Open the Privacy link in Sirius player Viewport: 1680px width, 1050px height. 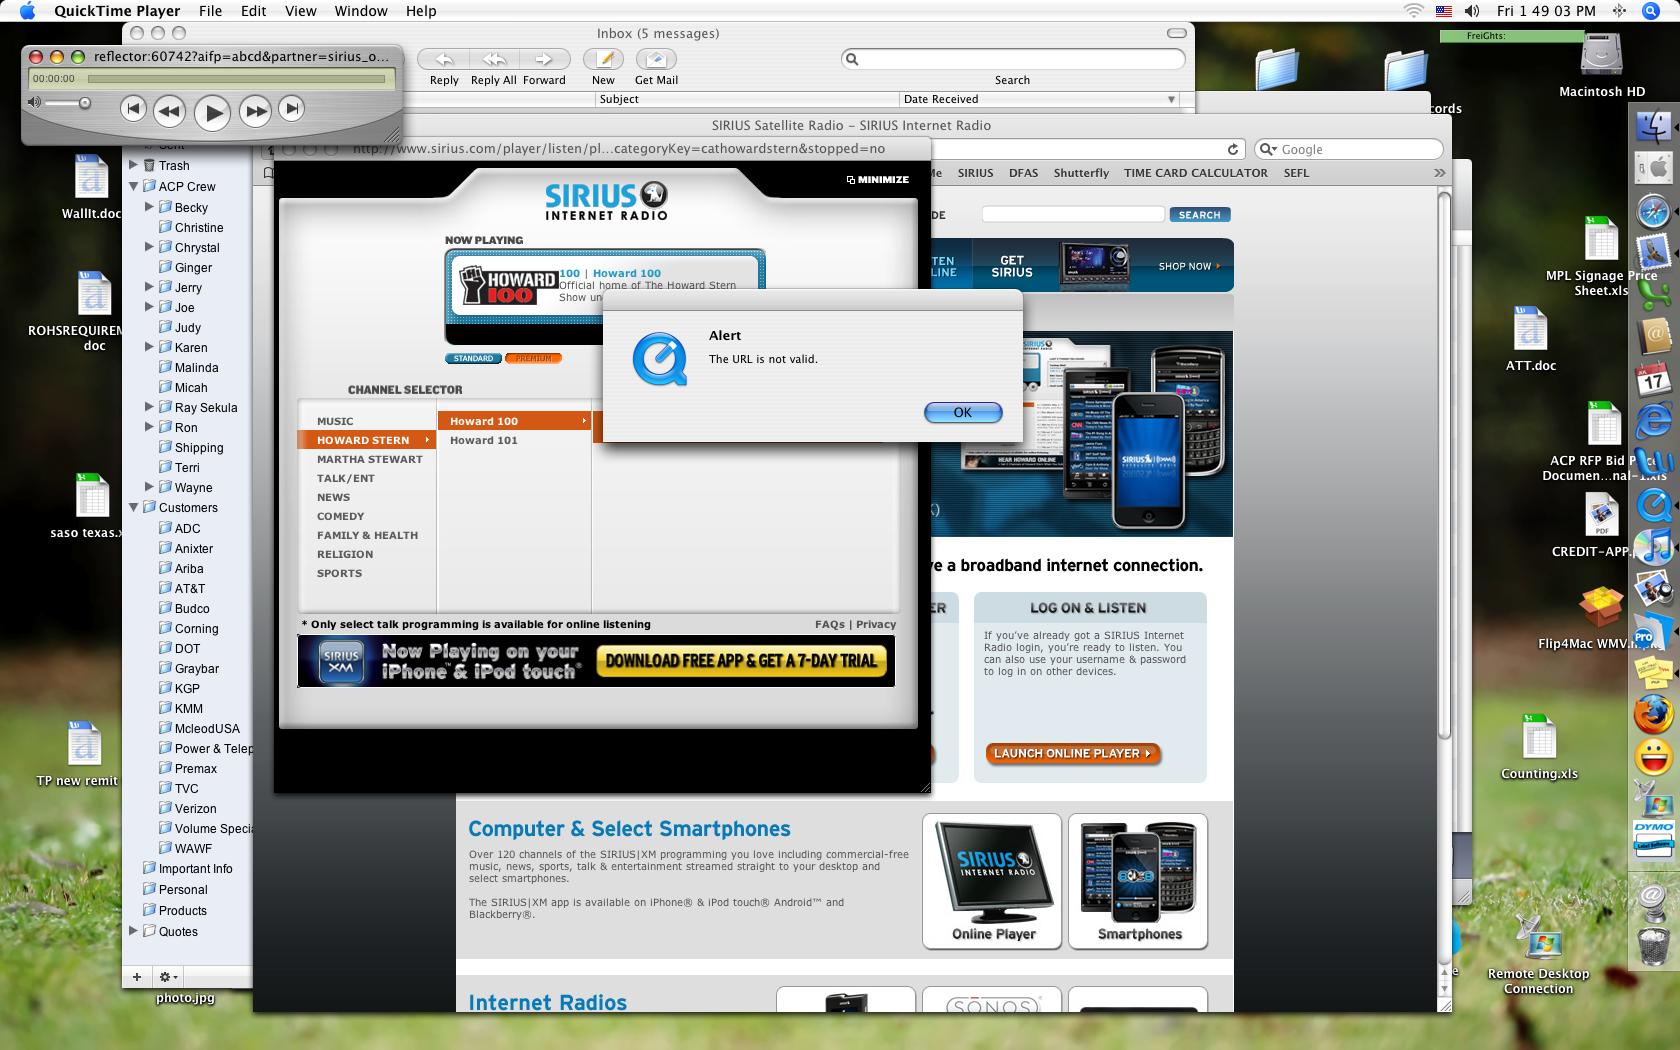(876, 624)
